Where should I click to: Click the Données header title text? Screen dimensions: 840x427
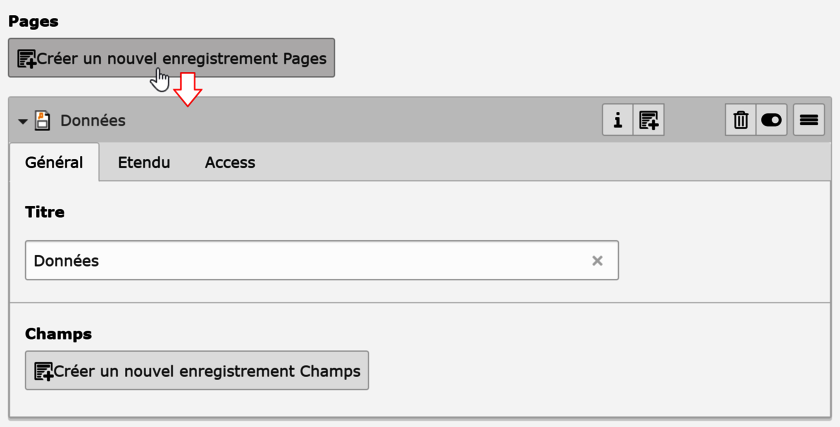pyautogui.click(x=93, y=121)
